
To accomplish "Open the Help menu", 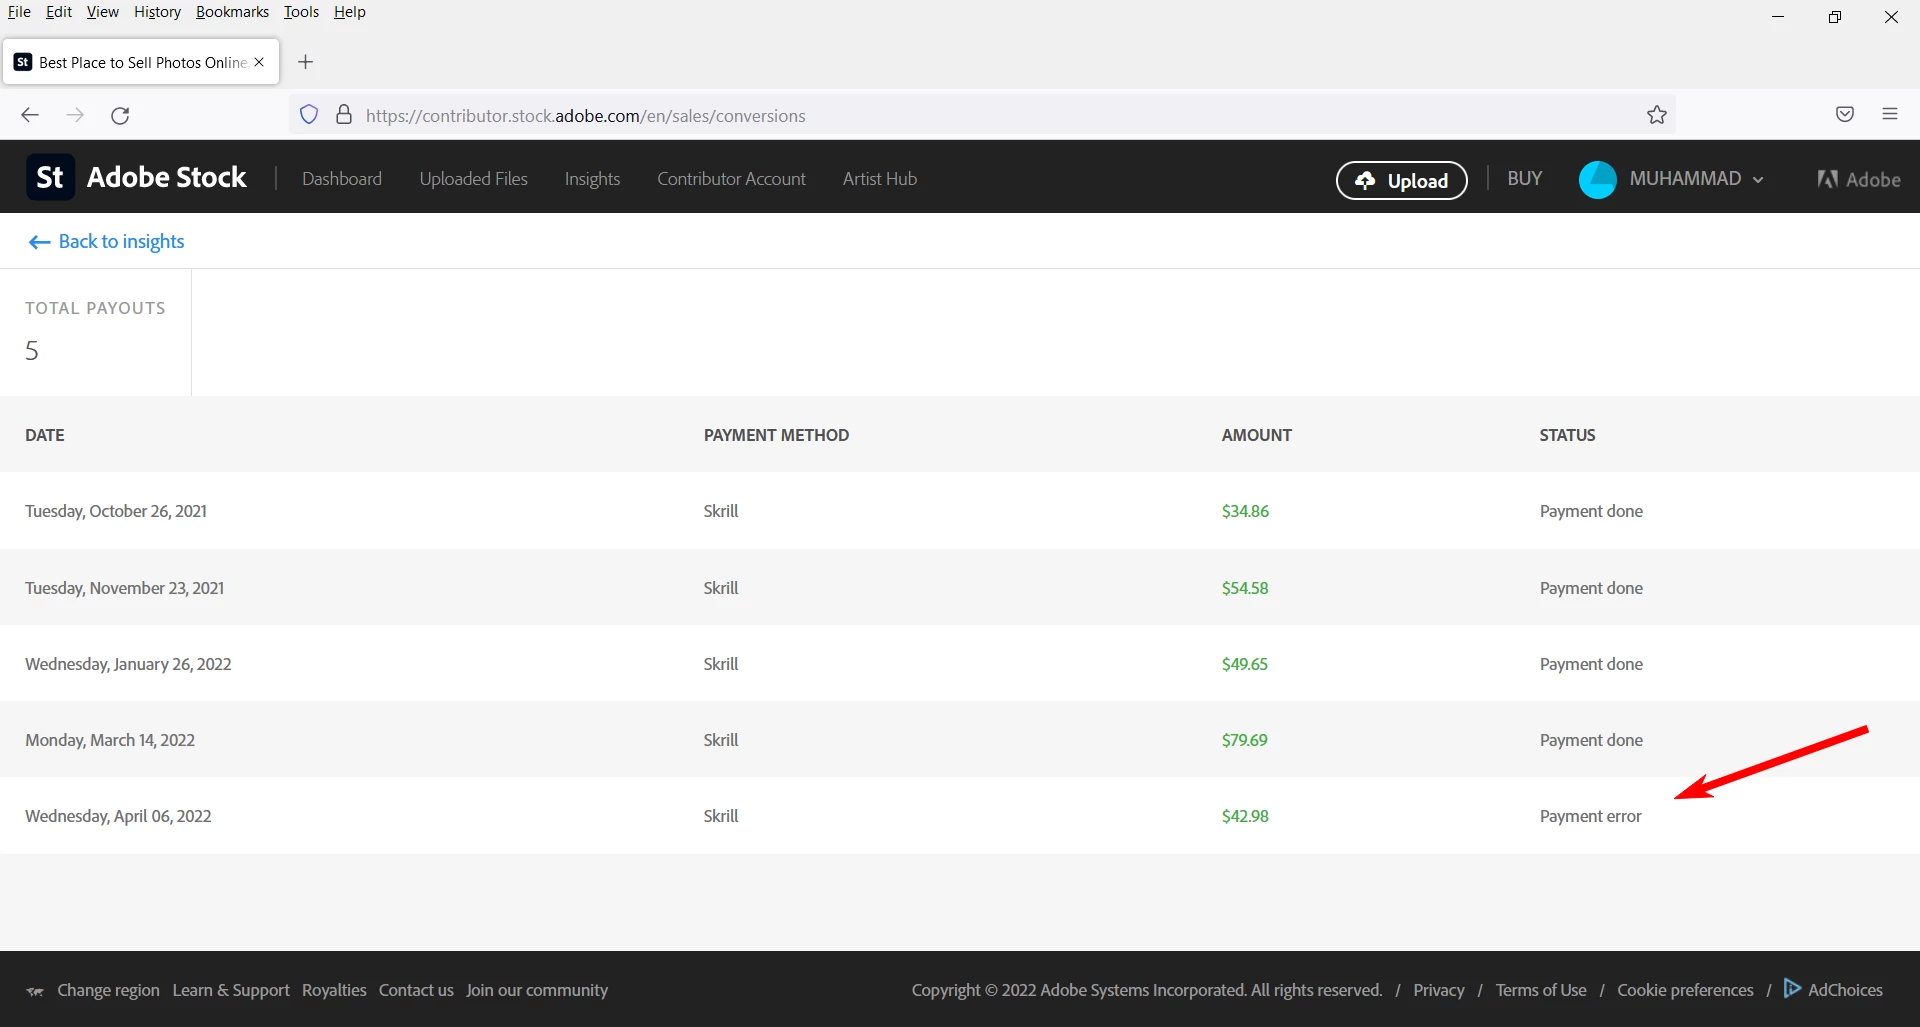I will 350,12.
